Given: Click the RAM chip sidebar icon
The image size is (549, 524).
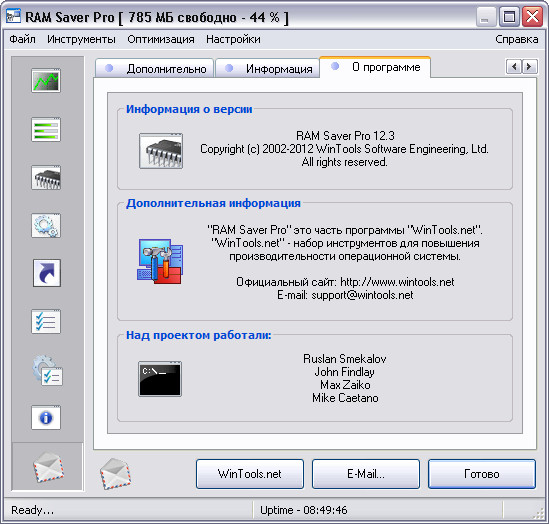Looking at the screenshot, I should pyautogui.click(x=46, y=177).
